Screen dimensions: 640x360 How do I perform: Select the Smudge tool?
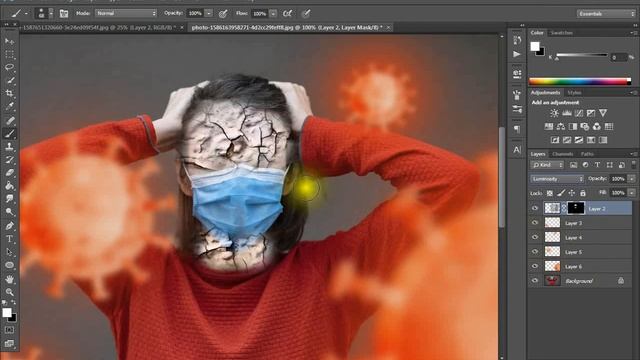(x=9, y=199)
